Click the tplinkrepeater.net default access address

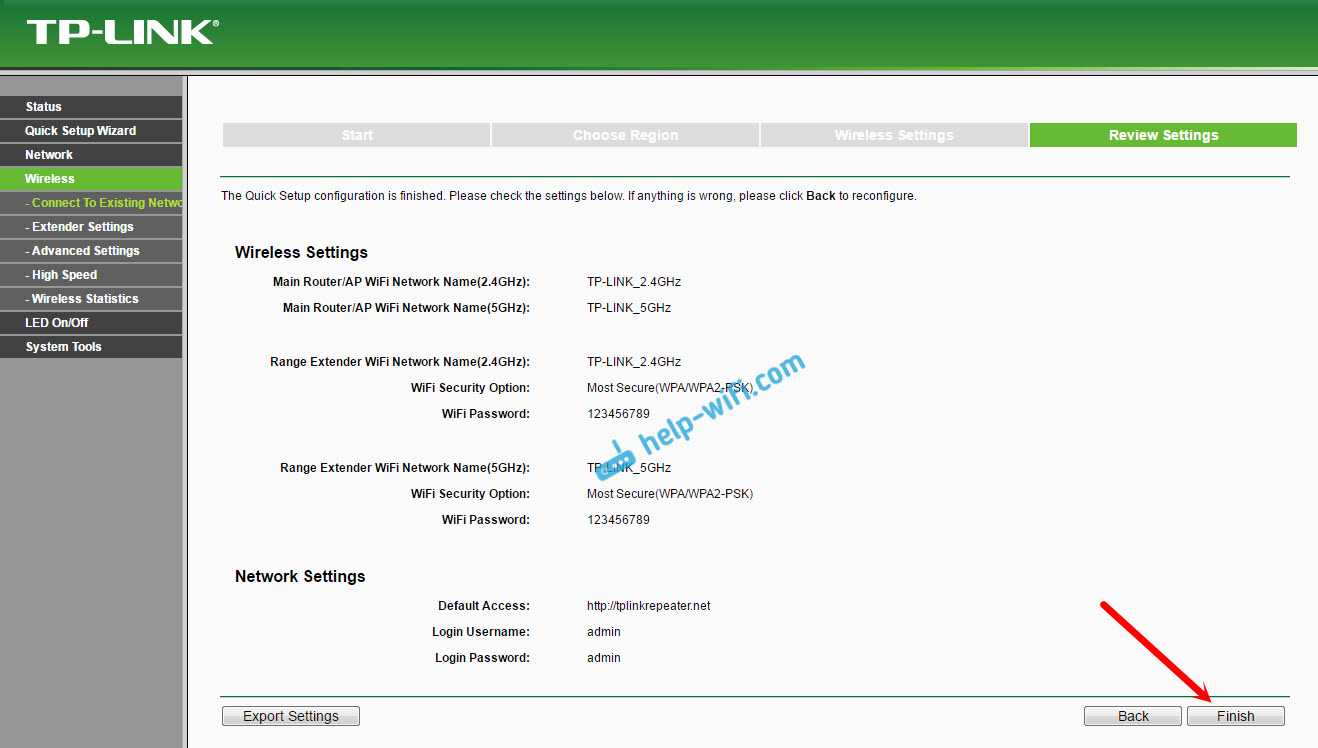point(648,606)
